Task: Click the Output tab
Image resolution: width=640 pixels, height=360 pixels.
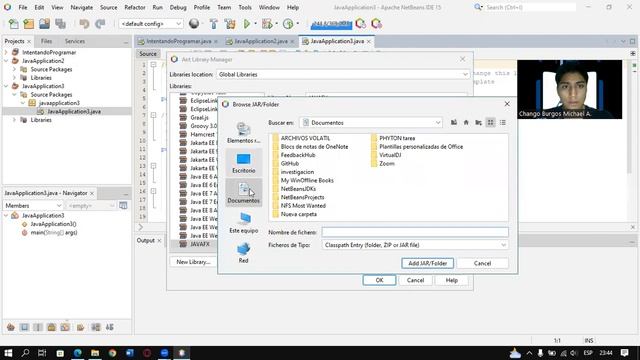Action: pyautogui.click(x=146, y=241)
